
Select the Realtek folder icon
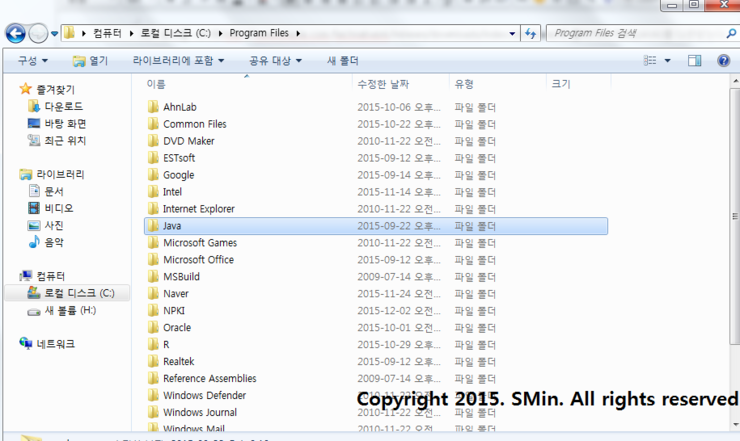pyautogui.click(x=153, y=362)
